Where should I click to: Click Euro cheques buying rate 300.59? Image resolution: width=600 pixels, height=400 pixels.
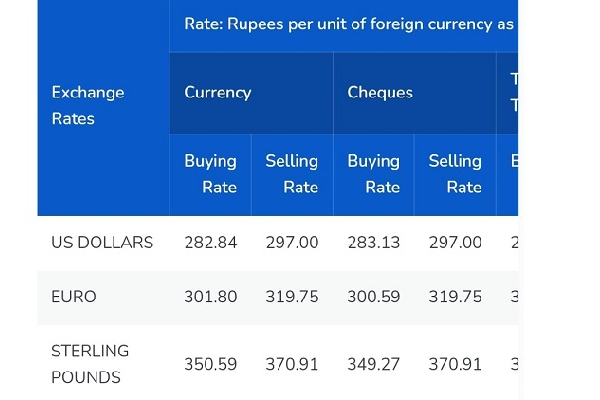(x=374, y=297)
